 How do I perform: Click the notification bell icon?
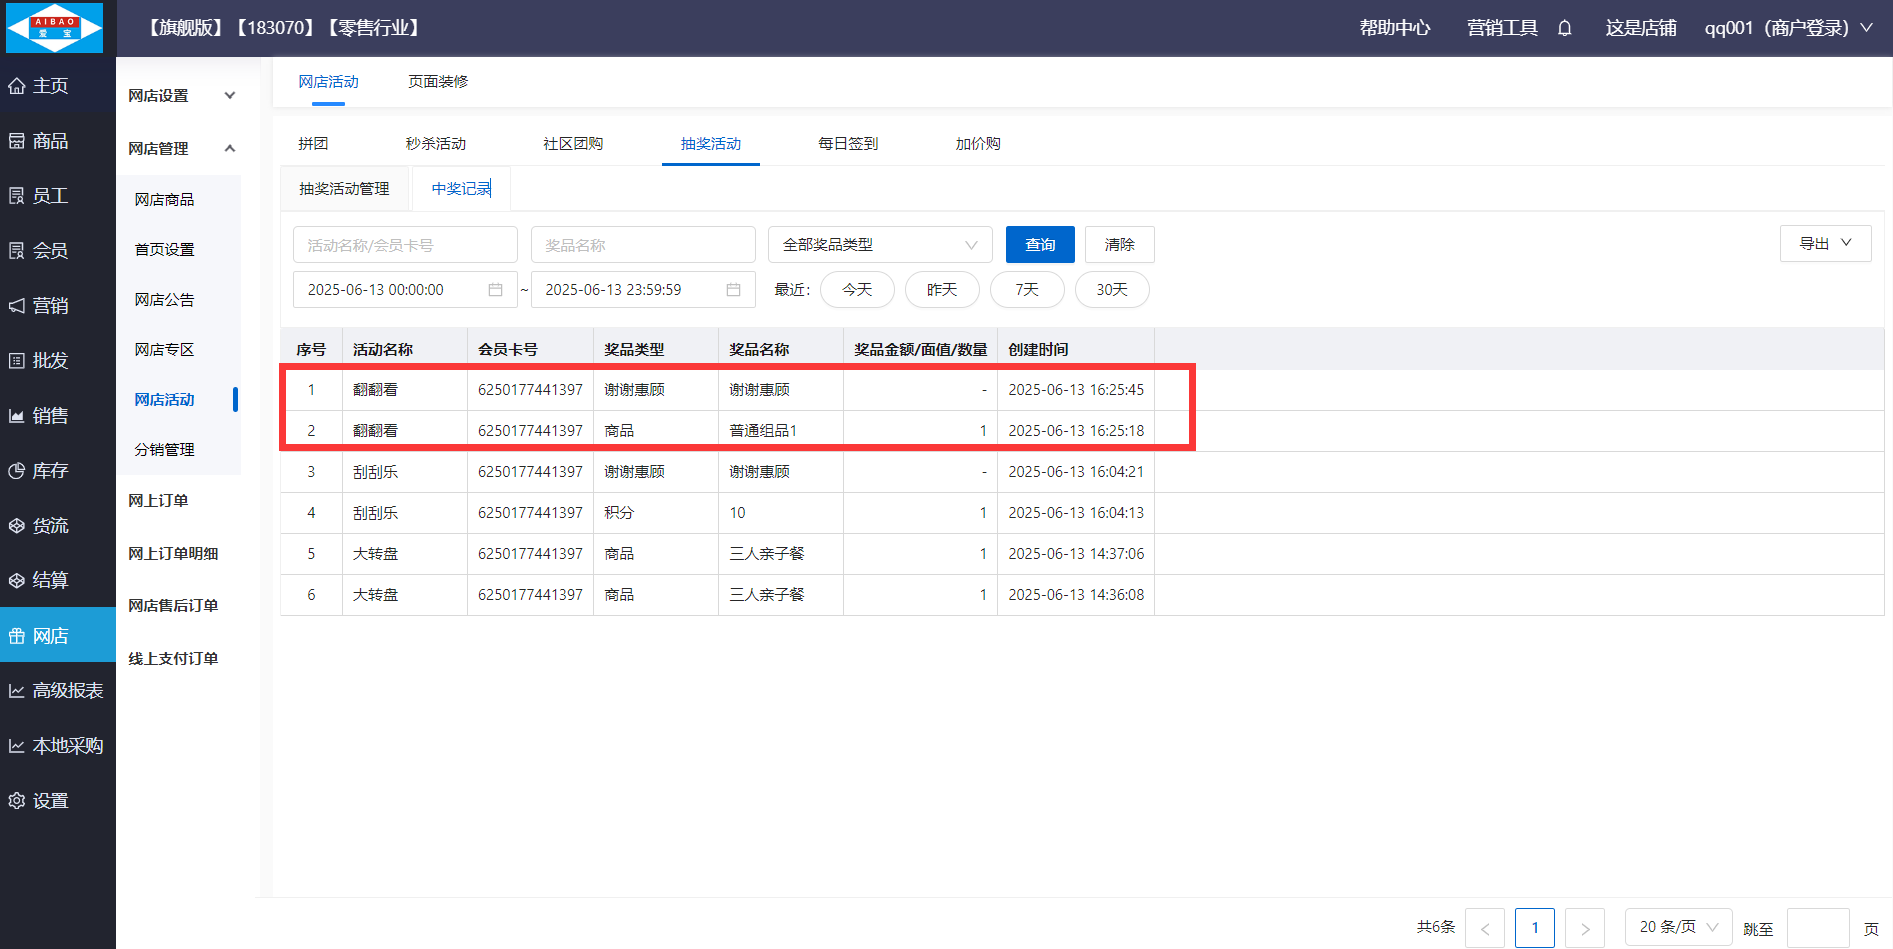pyautogui.click(x=1564, y=28)
